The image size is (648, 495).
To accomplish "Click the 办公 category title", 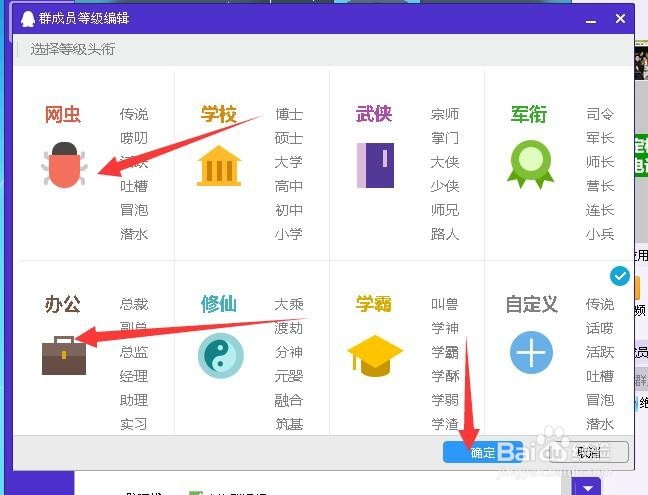I will (x=63, y=305).
